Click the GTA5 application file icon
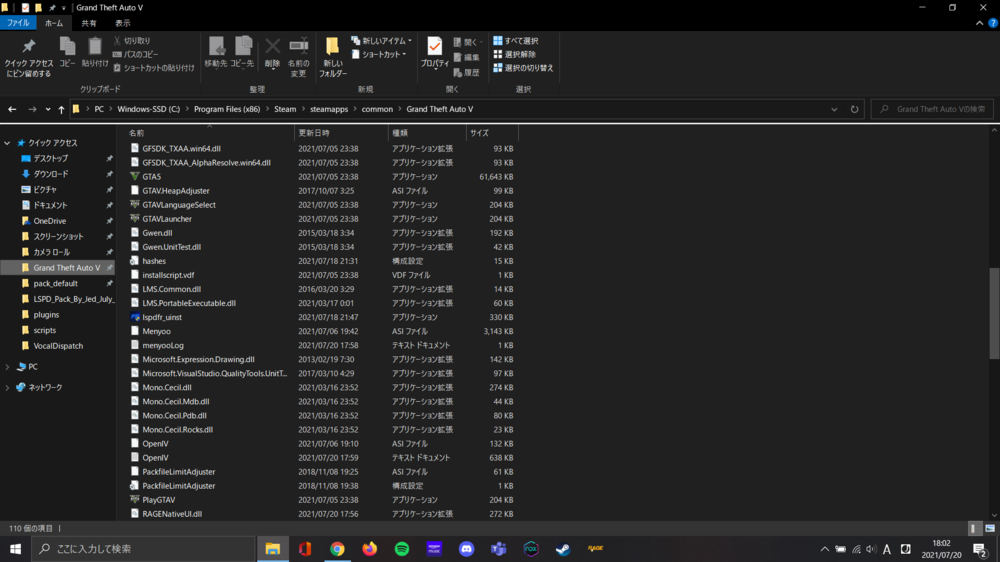The height and width of the screenshot is (562, 1000). (x=135, y=177)
